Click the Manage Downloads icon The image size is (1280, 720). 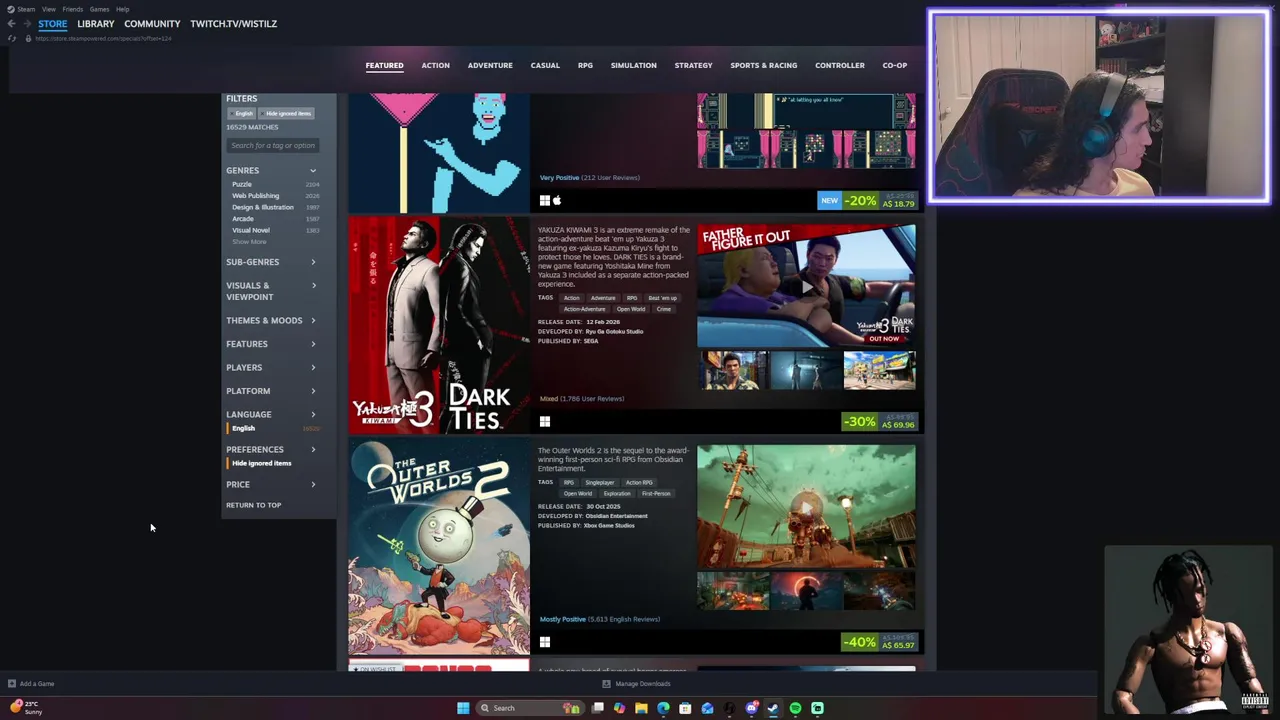[x=606, y=684]
